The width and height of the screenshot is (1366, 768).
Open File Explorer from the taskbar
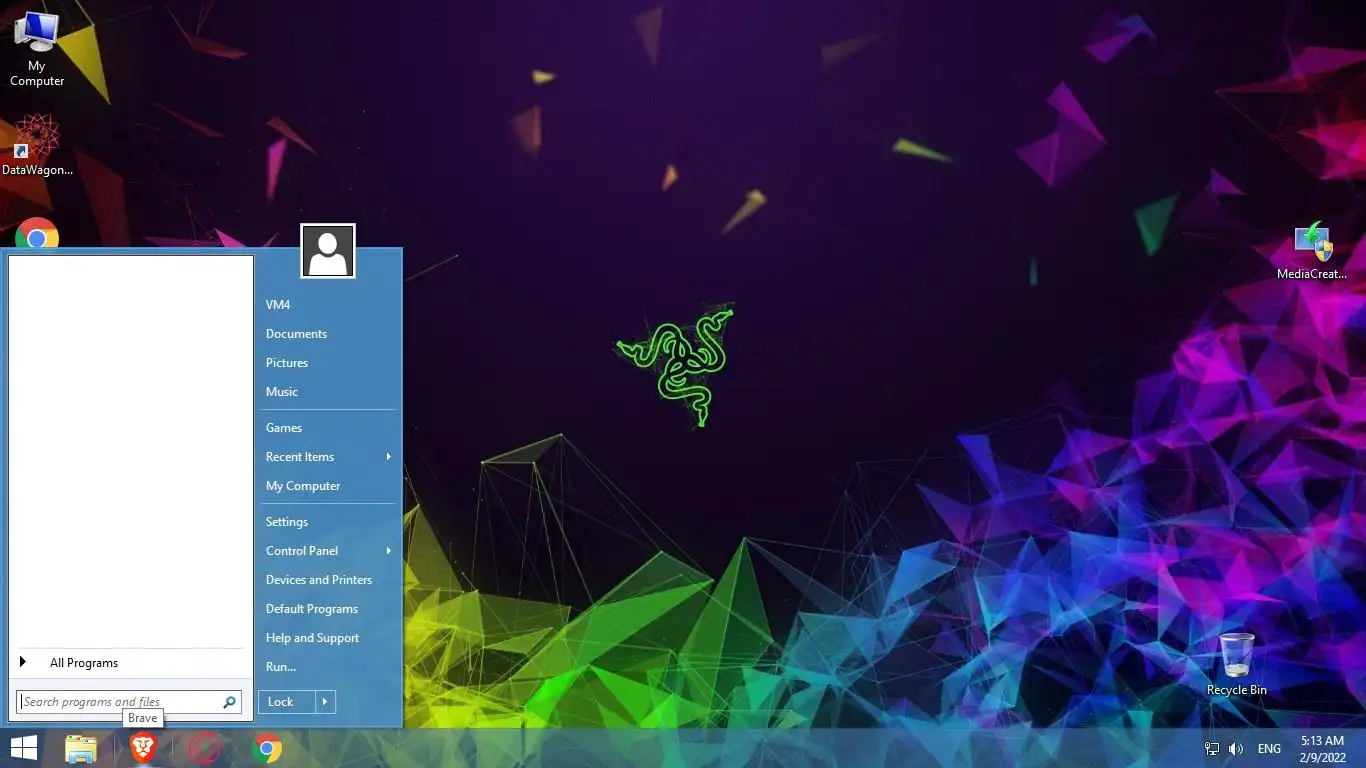click(81, 749)
